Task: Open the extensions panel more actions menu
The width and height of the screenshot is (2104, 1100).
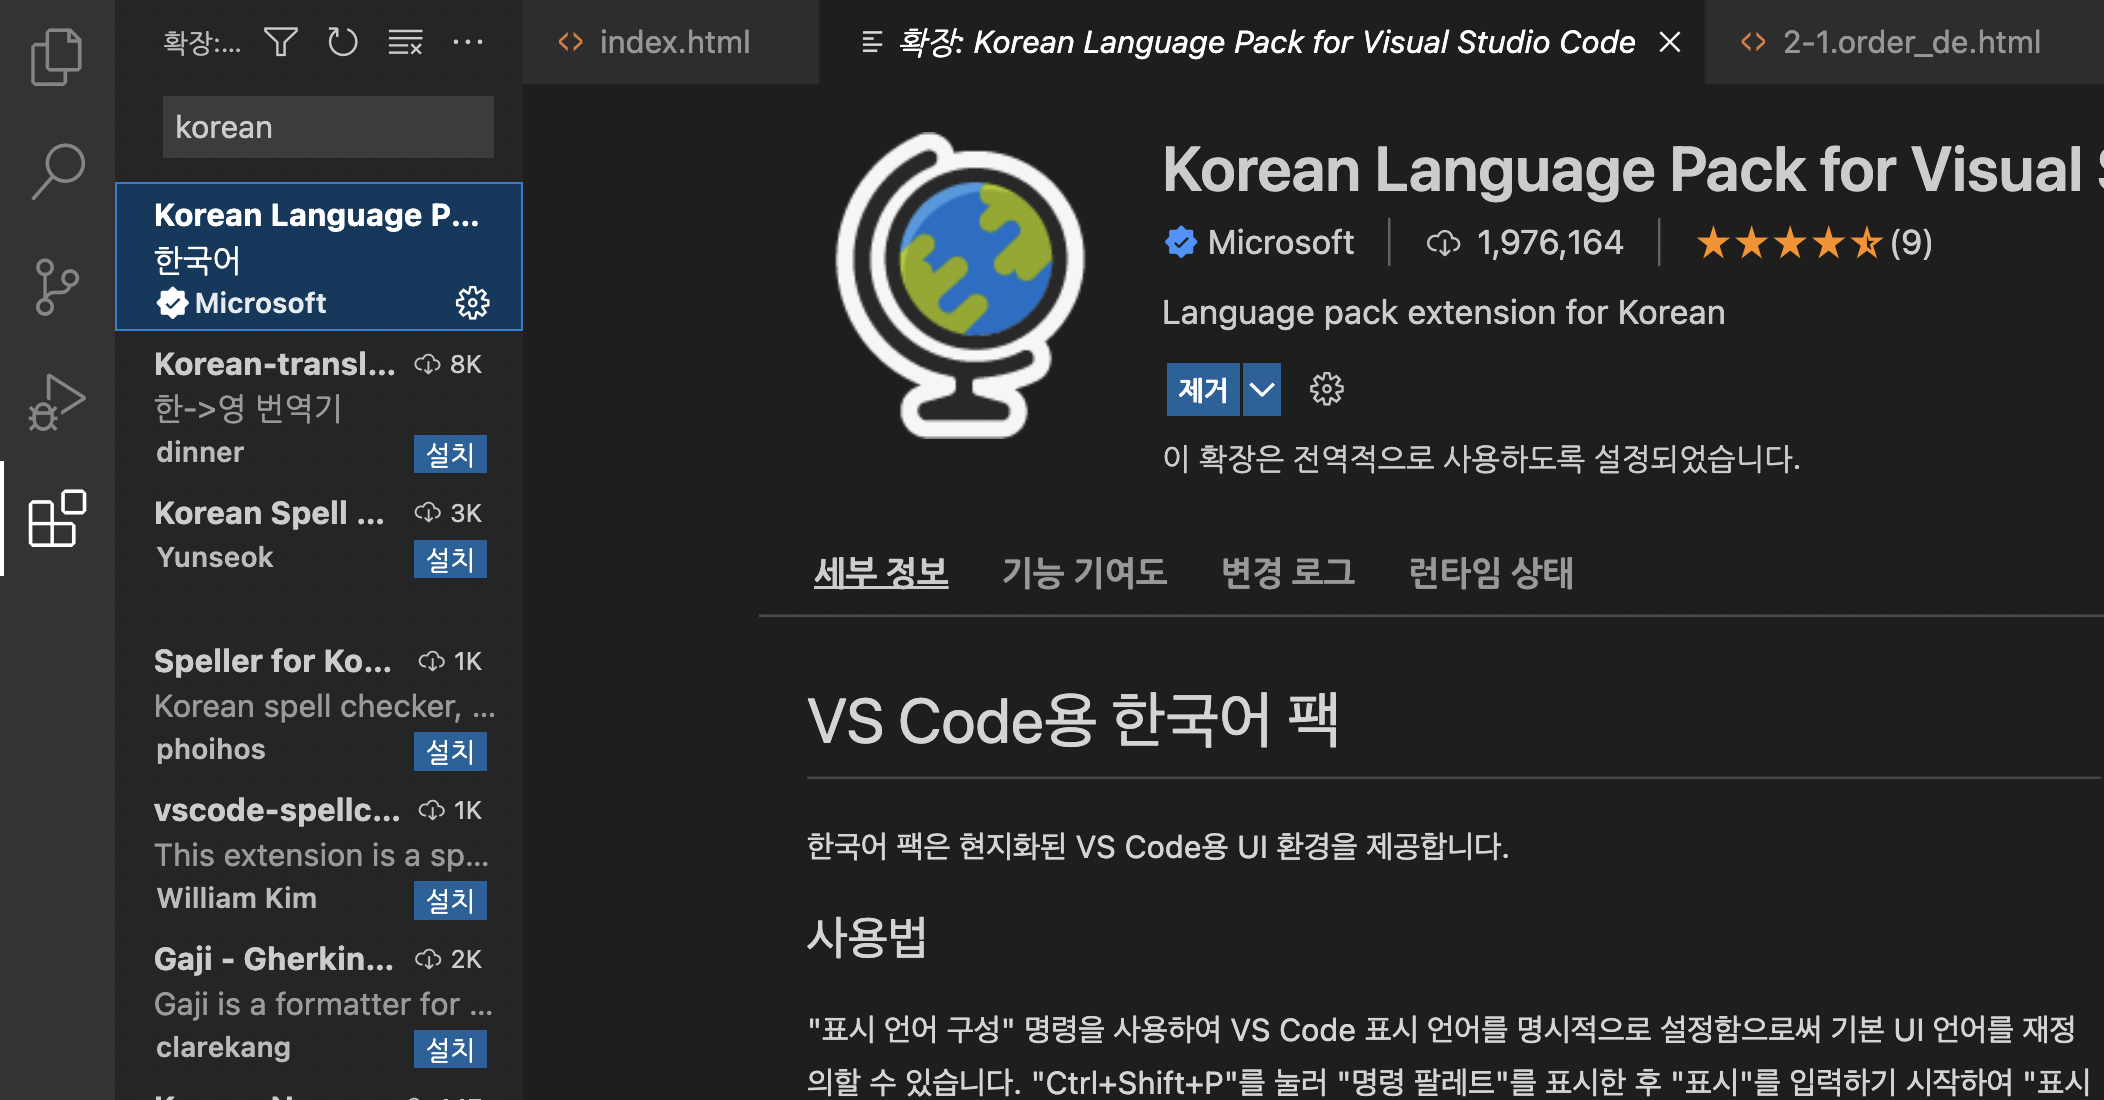Action: click(x=467, y=42)
